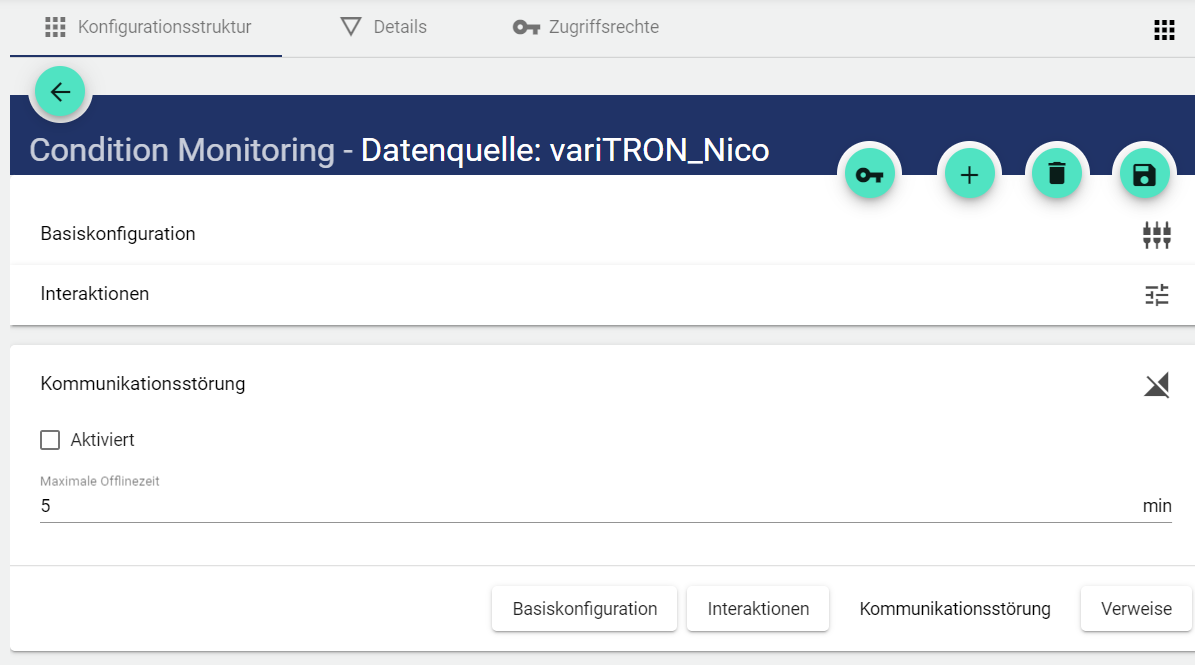
Task: Enable the Aktiviert checkbox
Action: pos(50,440)
